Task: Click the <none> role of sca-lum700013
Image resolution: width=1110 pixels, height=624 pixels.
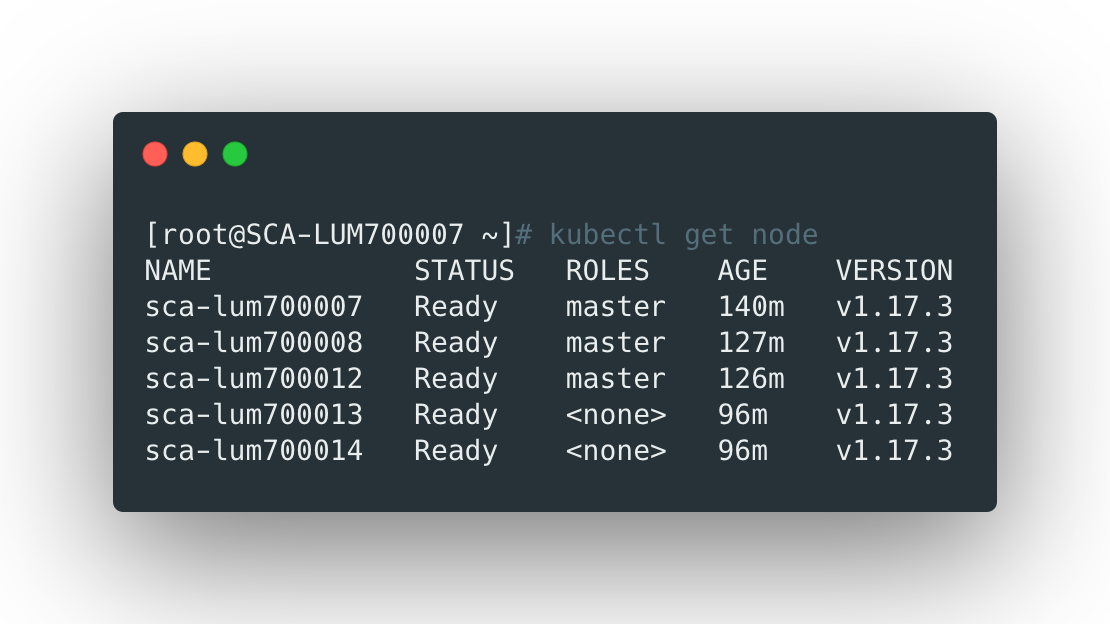Action: 615,415
